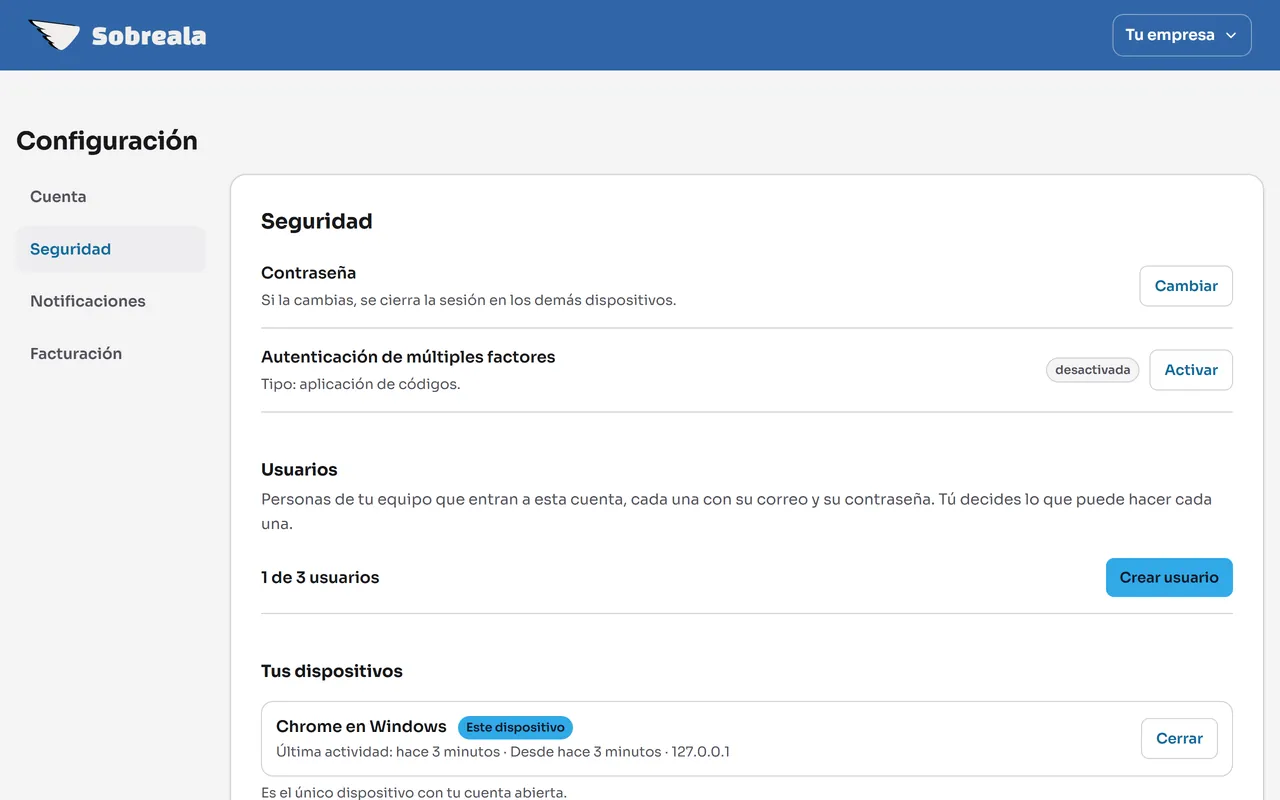Image resolution: width=1280 pixels, height=800 pixels.
Task: Click the Sobreala winged logo icon
Action: [x=54, y=35]
